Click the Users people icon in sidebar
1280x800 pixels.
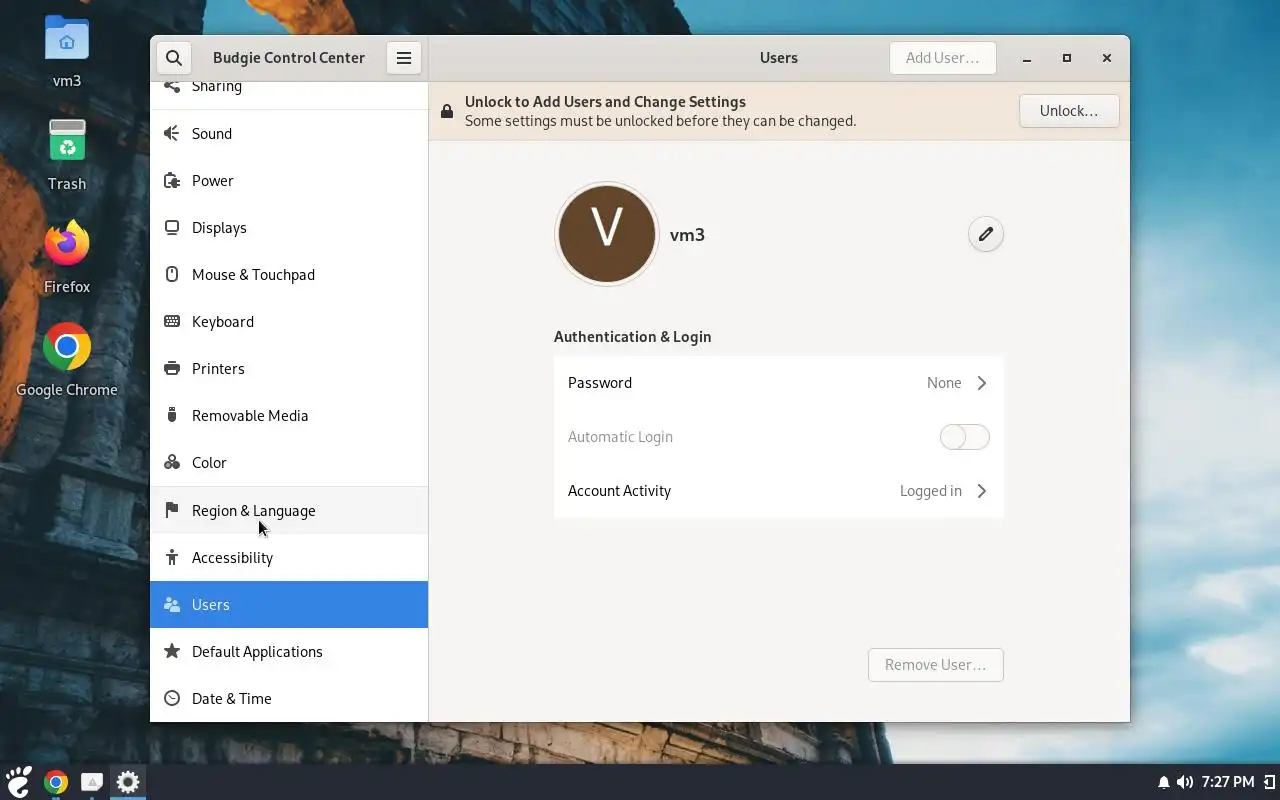(x=172, y=604)
